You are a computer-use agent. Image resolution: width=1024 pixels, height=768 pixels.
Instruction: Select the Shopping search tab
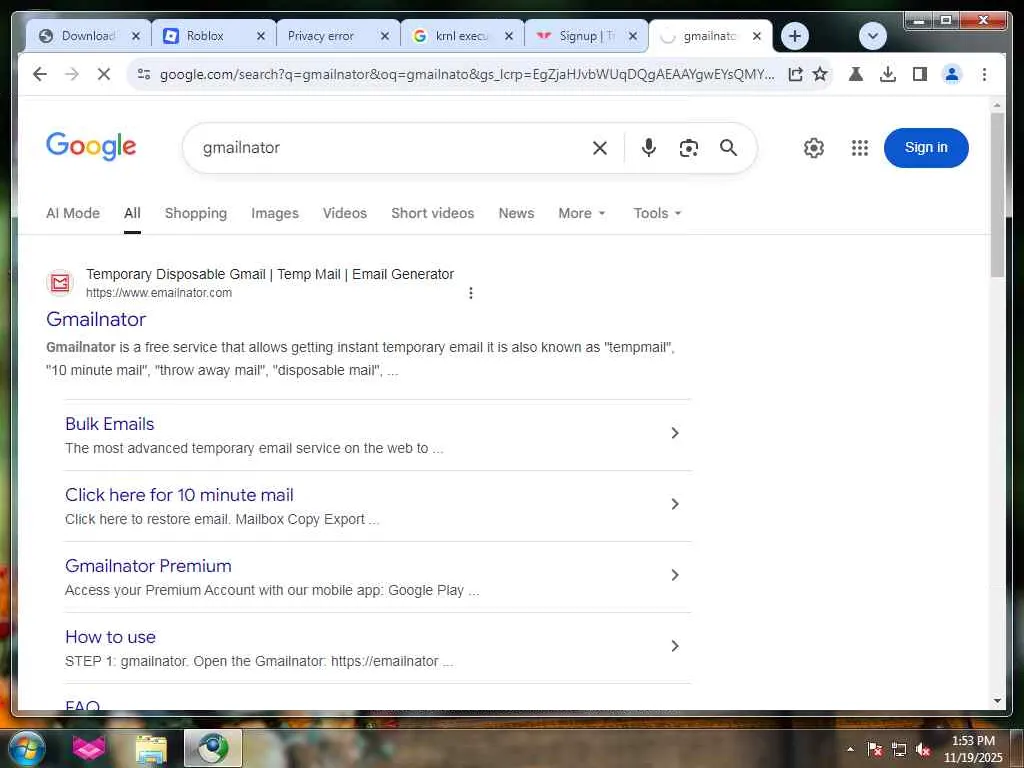coord(196,213)
